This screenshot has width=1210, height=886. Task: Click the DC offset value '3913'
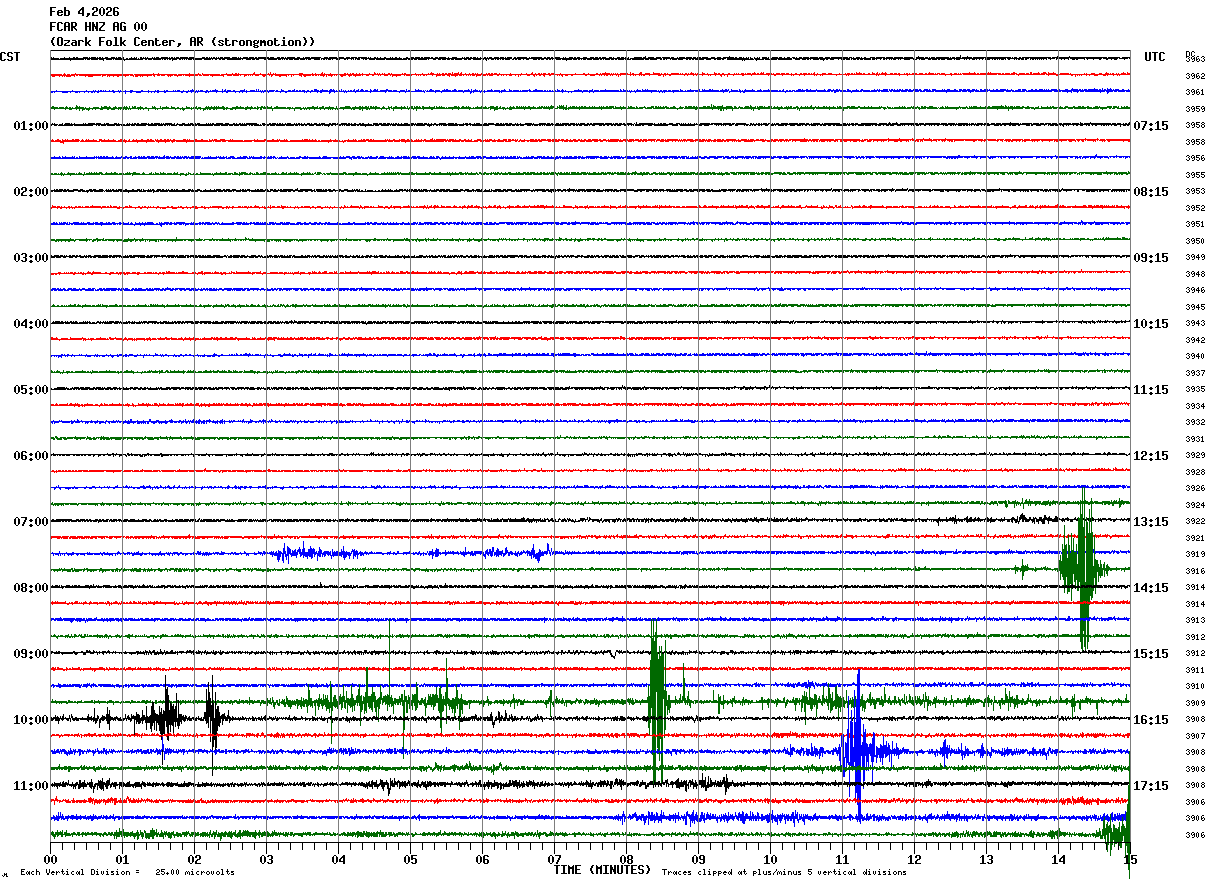tap(1195, 620)
